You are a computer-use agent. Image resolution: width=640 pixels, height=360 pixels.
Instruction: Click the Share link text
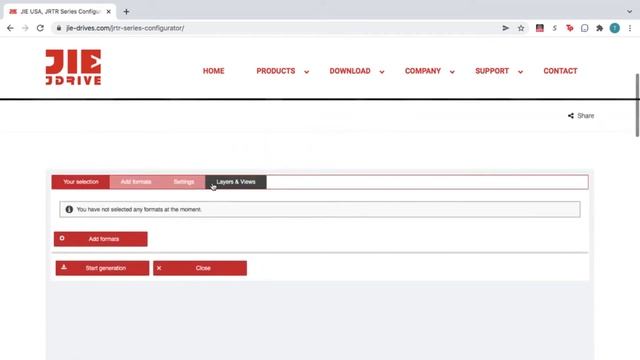585,116
